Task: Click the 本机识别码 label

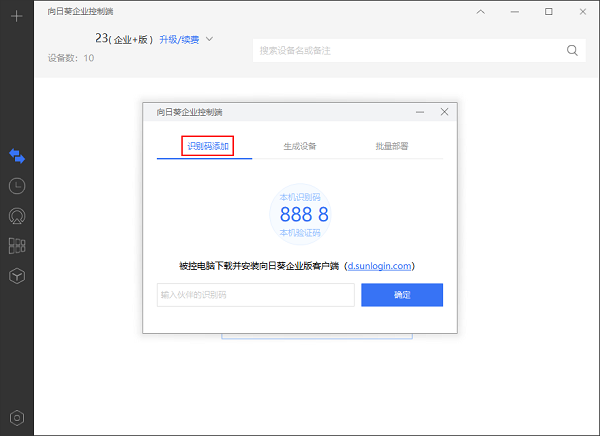Action: click(x=300, y=197)
